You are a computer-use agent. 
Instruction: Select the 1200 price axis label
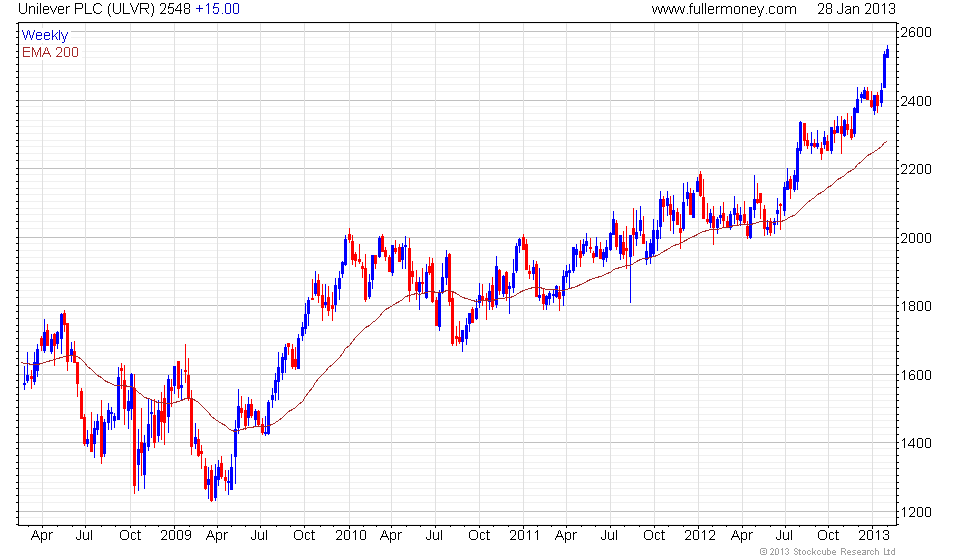pos(916,512)
